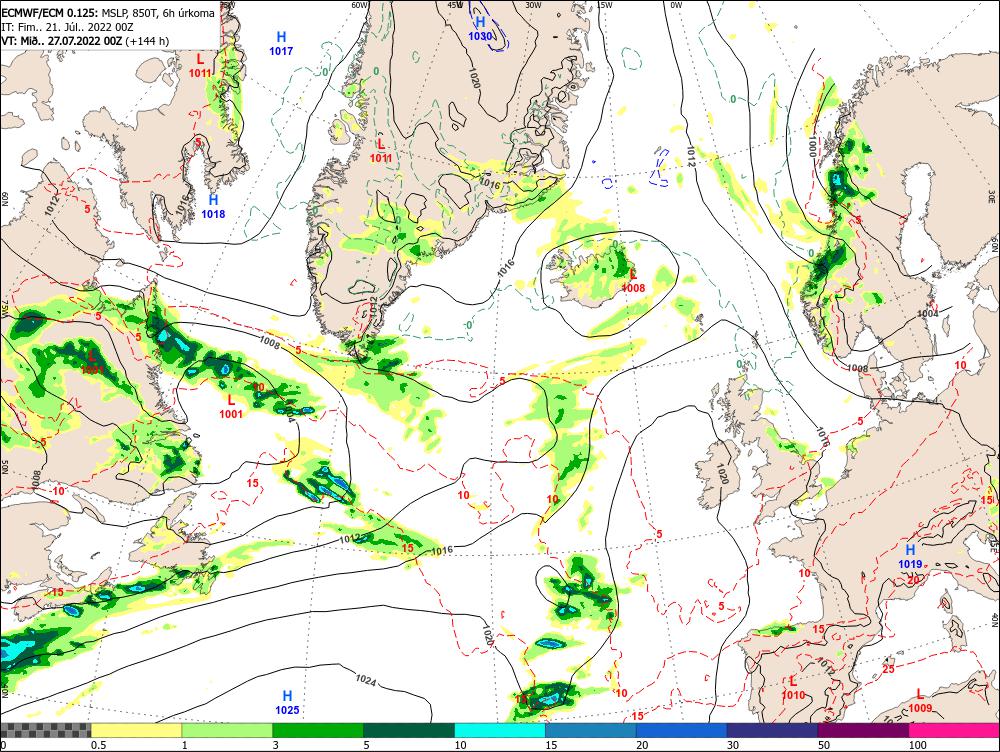Click the H 1018 high marker

213,207
